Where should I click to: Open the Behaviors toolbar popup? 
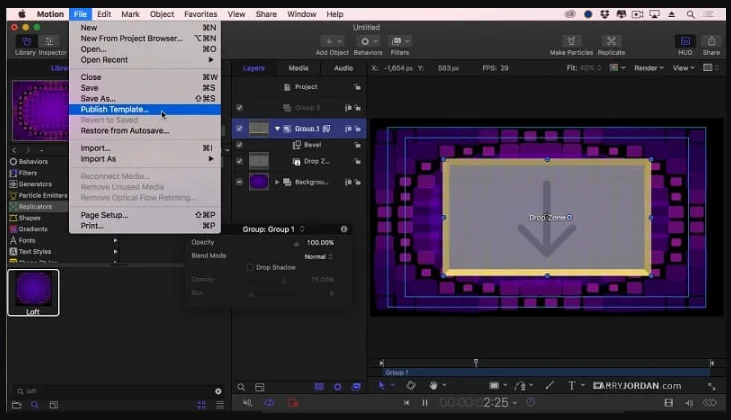[368, 41]
